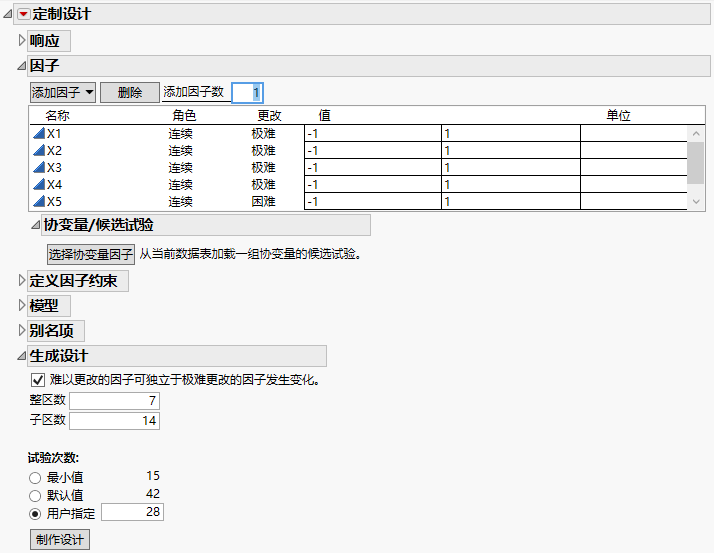Click the minimum run count value 15

[153, 476]
